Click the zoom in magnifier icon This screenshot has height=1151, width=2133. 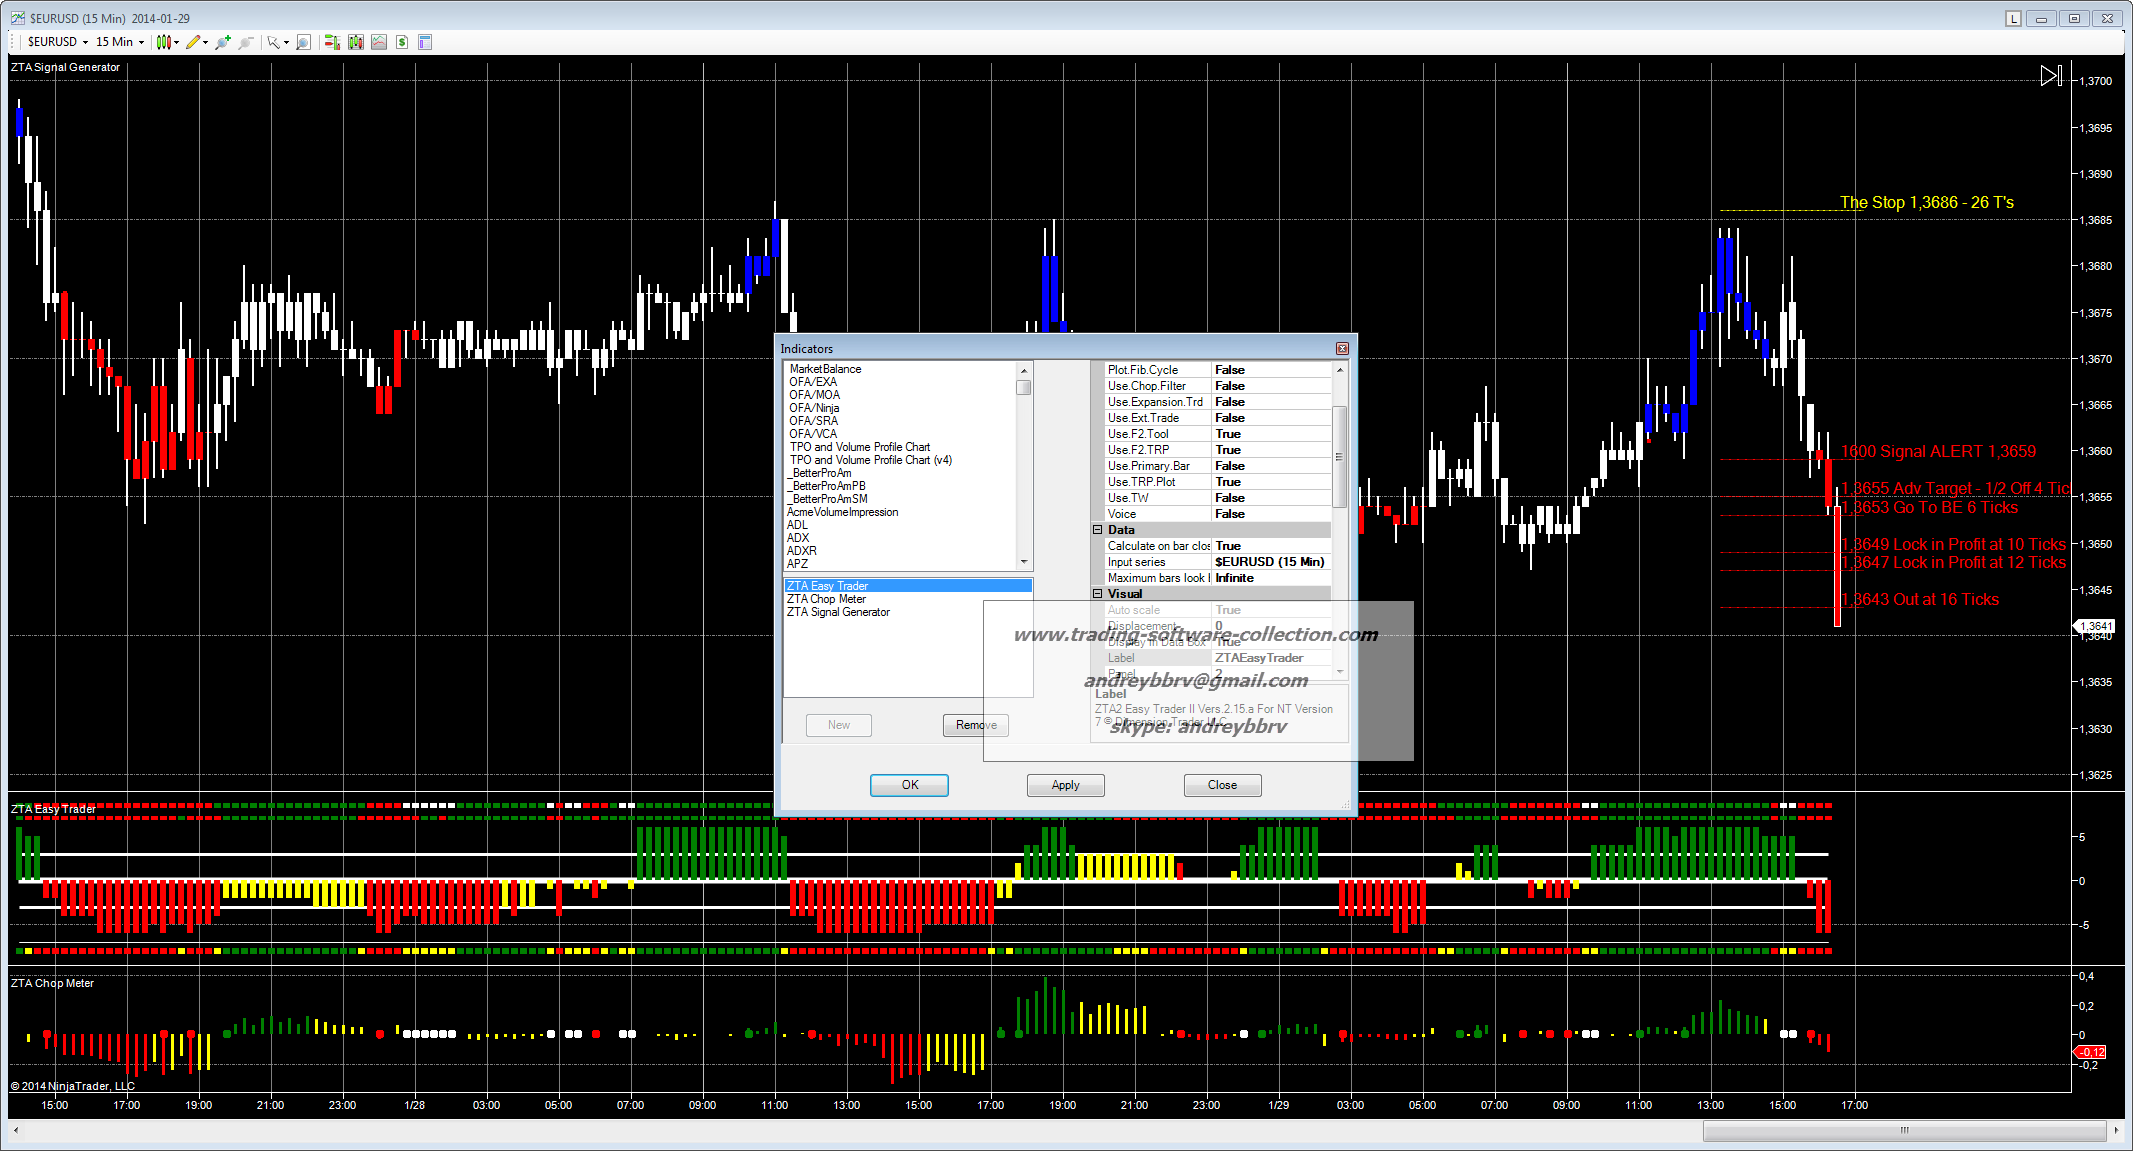222,42
